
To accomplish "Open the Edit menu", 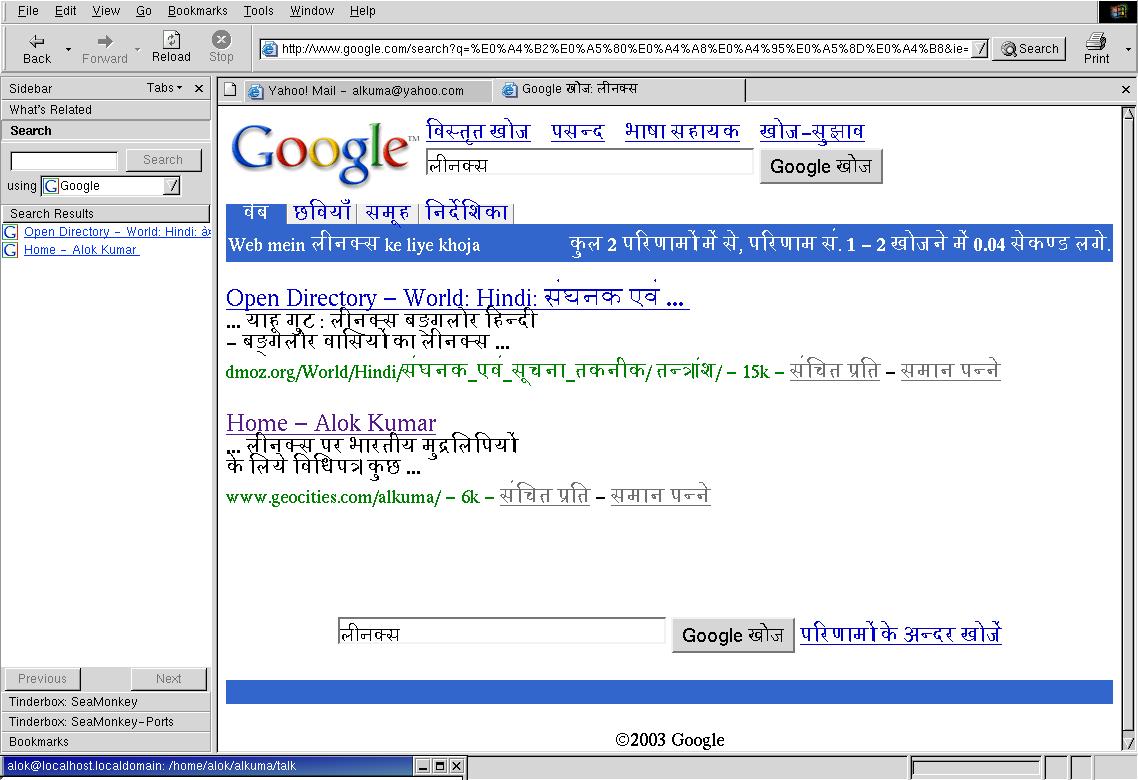I will pos(65,11).
